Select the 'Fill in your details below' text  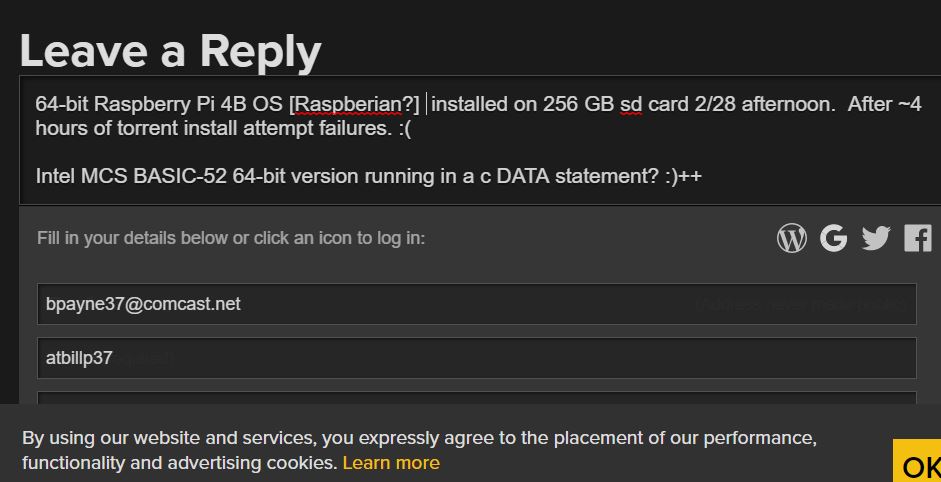pos(231,238)
